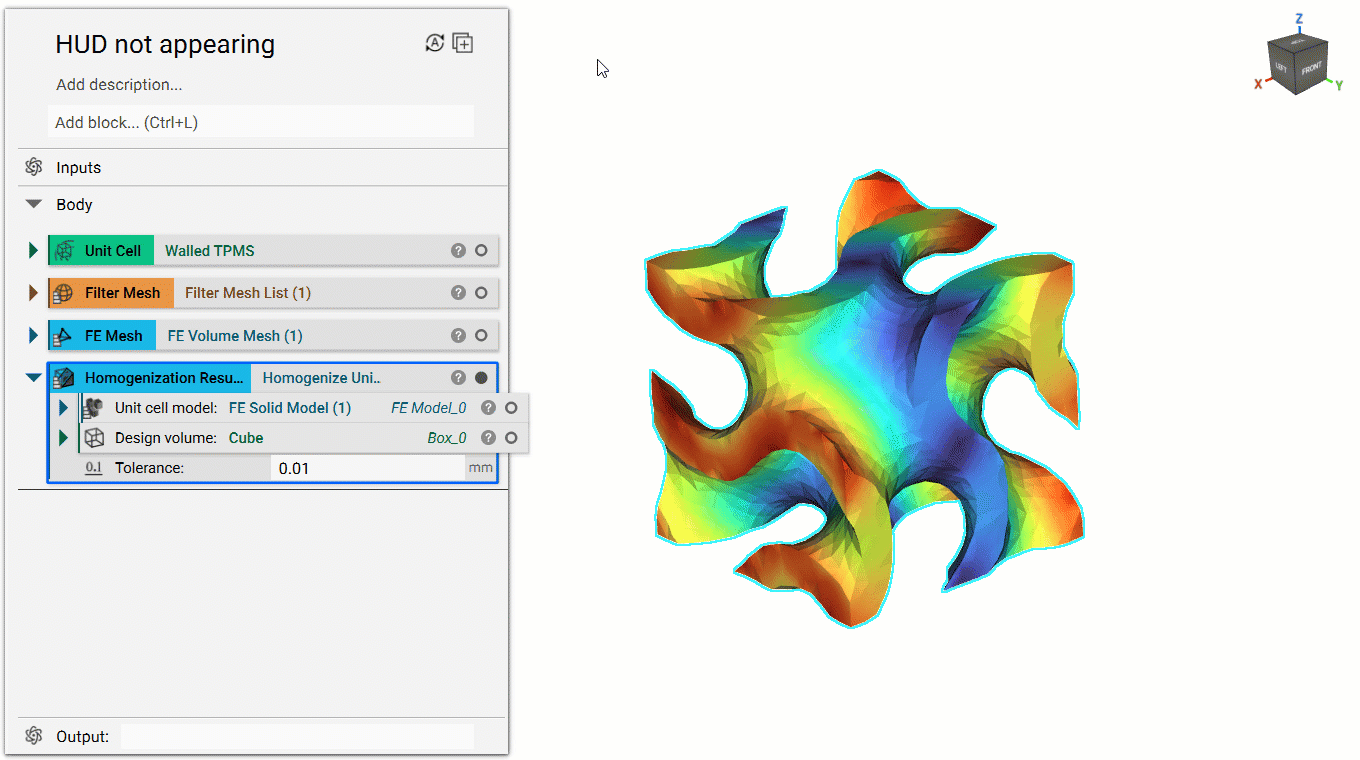Click the view orientation cube
1360x760 pixels.
coord(1298,65)
